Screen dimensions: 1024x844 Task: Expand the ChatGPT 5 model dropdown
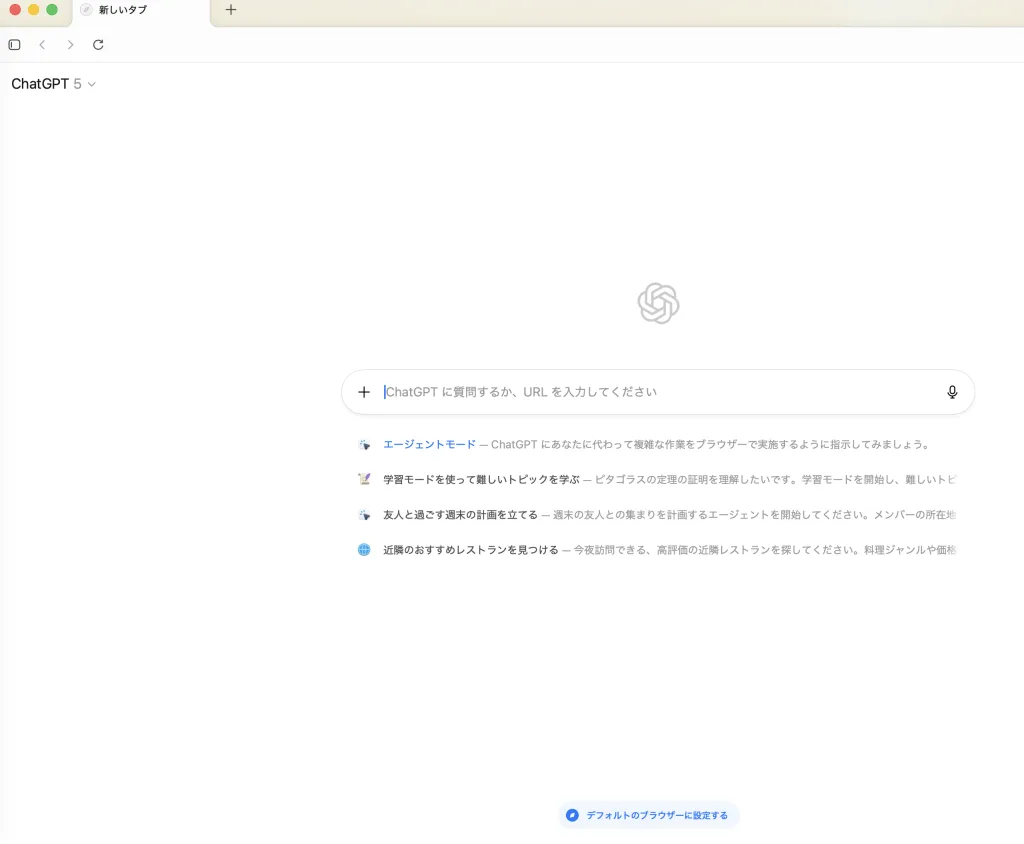click(x=54, y=84)
